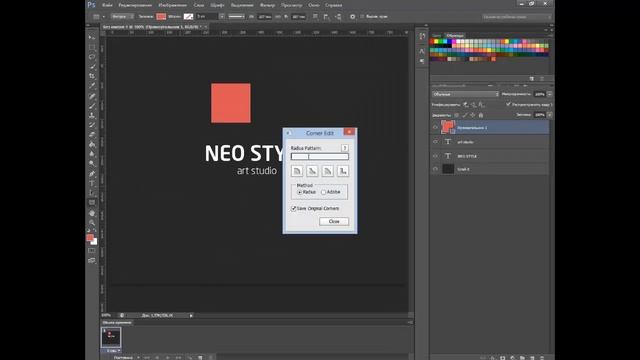Open workspace switcher dropdown

pos(517,17)
